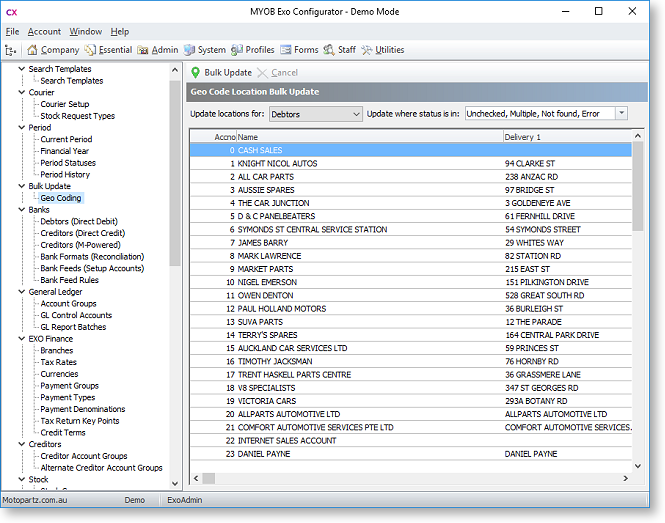Open the Account menu
The image size is (665, 523).
coord(44,32)
